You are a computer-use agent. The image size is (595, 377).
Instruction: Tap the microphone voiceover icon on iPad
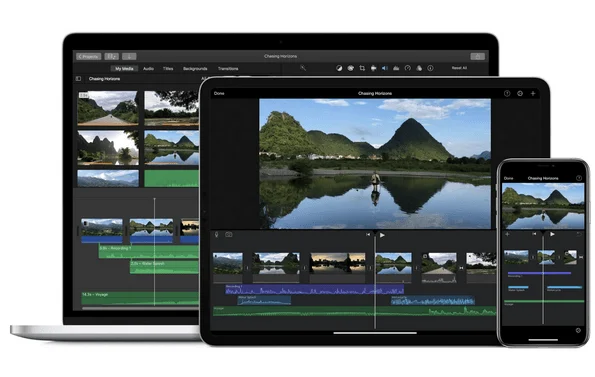click(217, 235)
